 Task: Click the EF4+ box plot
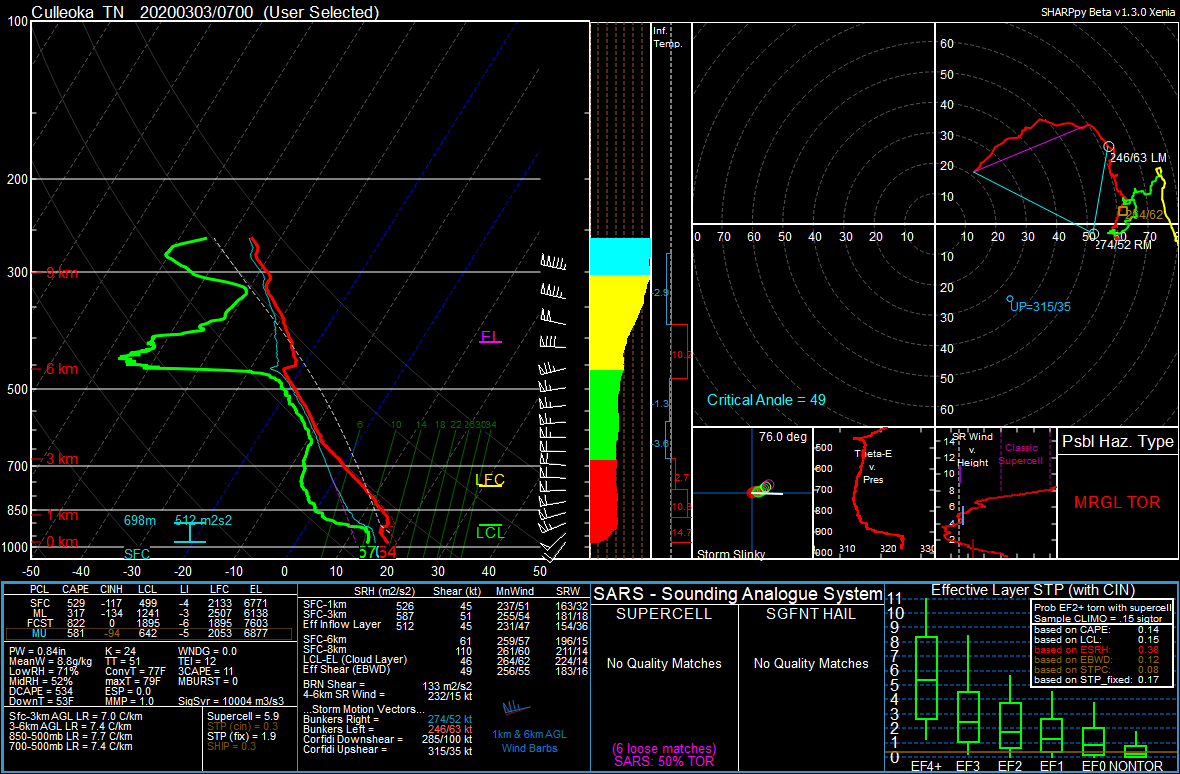click(926, 668)
